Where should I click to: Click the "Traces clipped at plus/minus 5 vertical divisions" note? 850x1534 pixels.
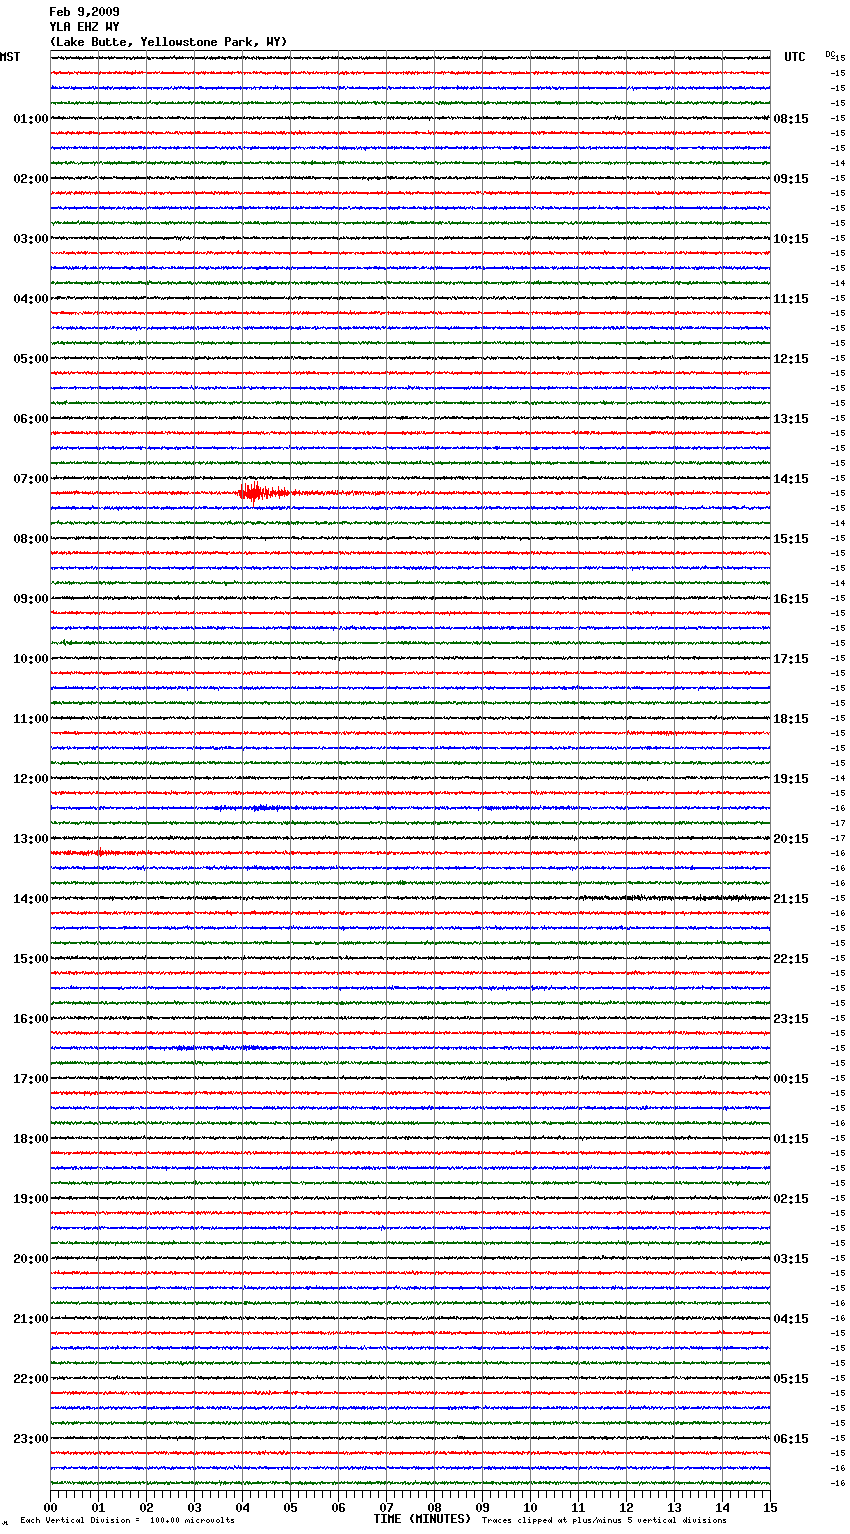(x=604, y=1521)
